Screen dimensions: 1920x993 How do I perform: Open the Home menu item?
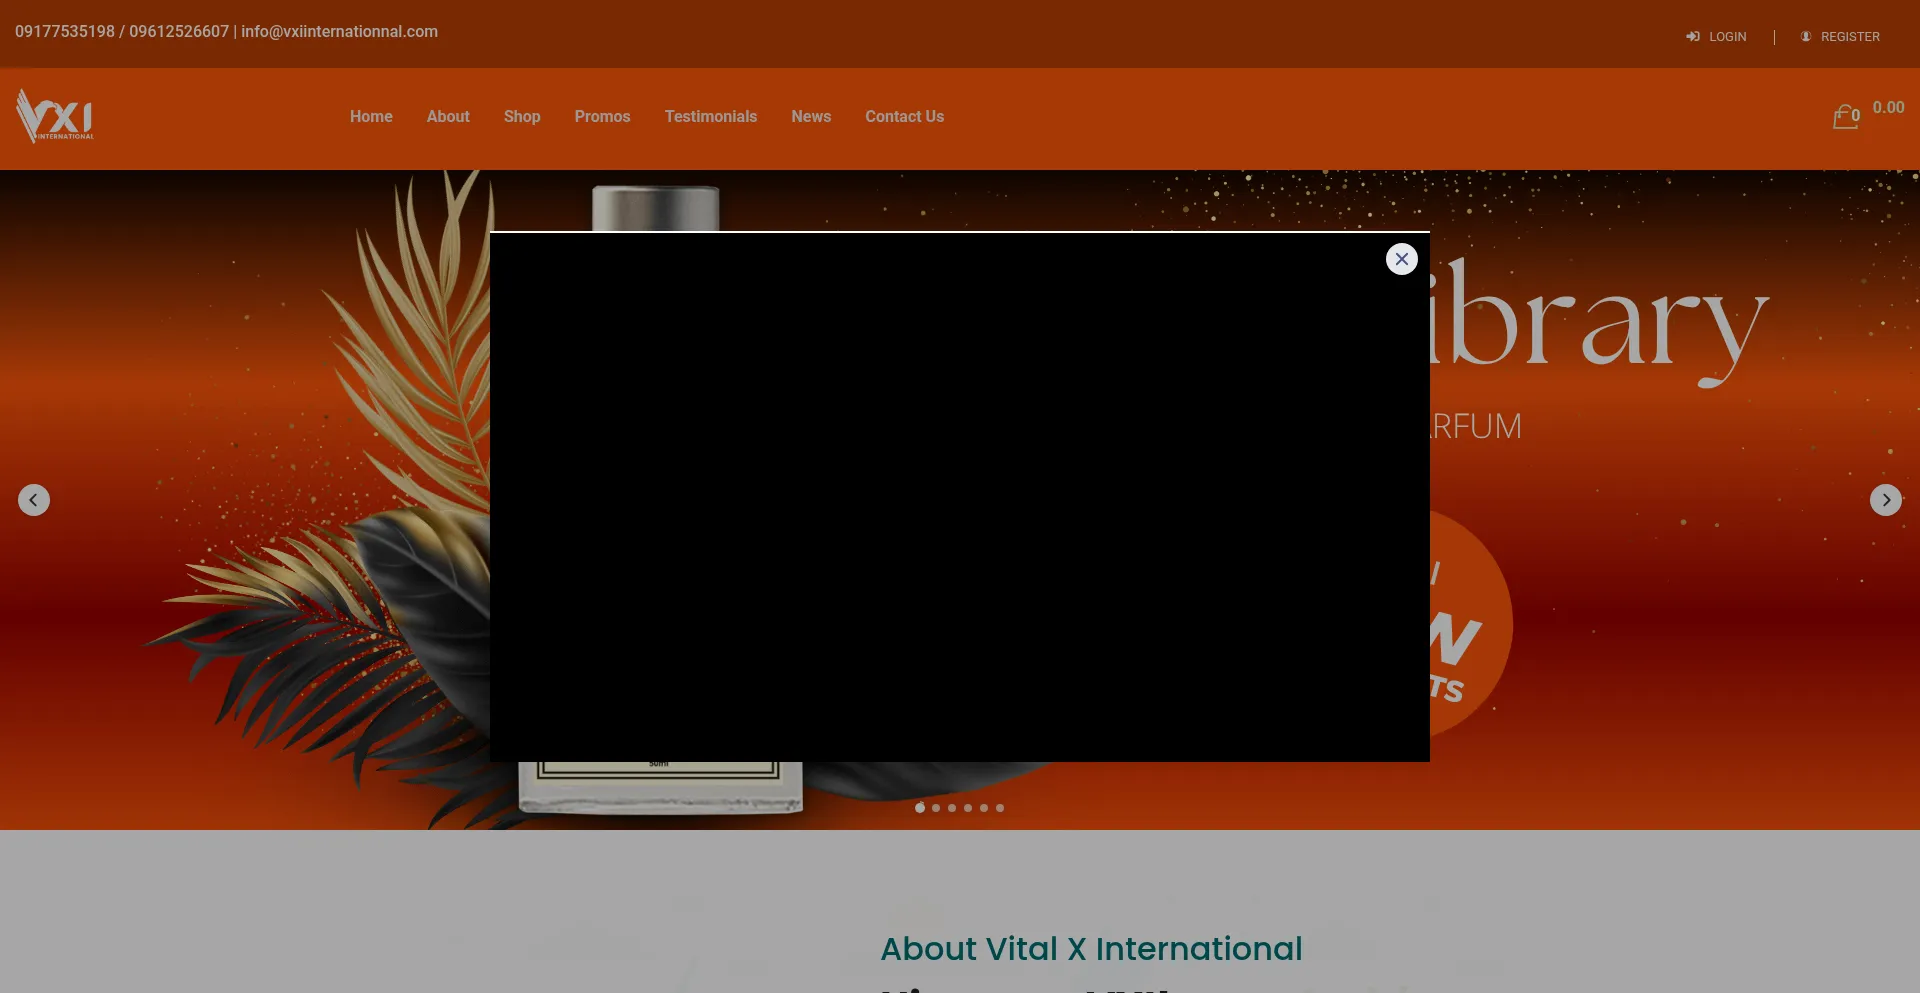pos(371,117)
